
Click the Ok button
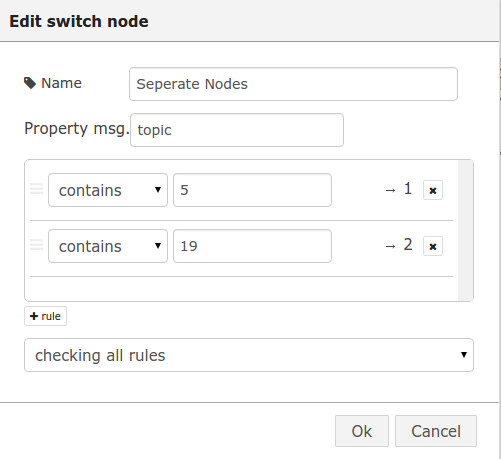point(362,431)
